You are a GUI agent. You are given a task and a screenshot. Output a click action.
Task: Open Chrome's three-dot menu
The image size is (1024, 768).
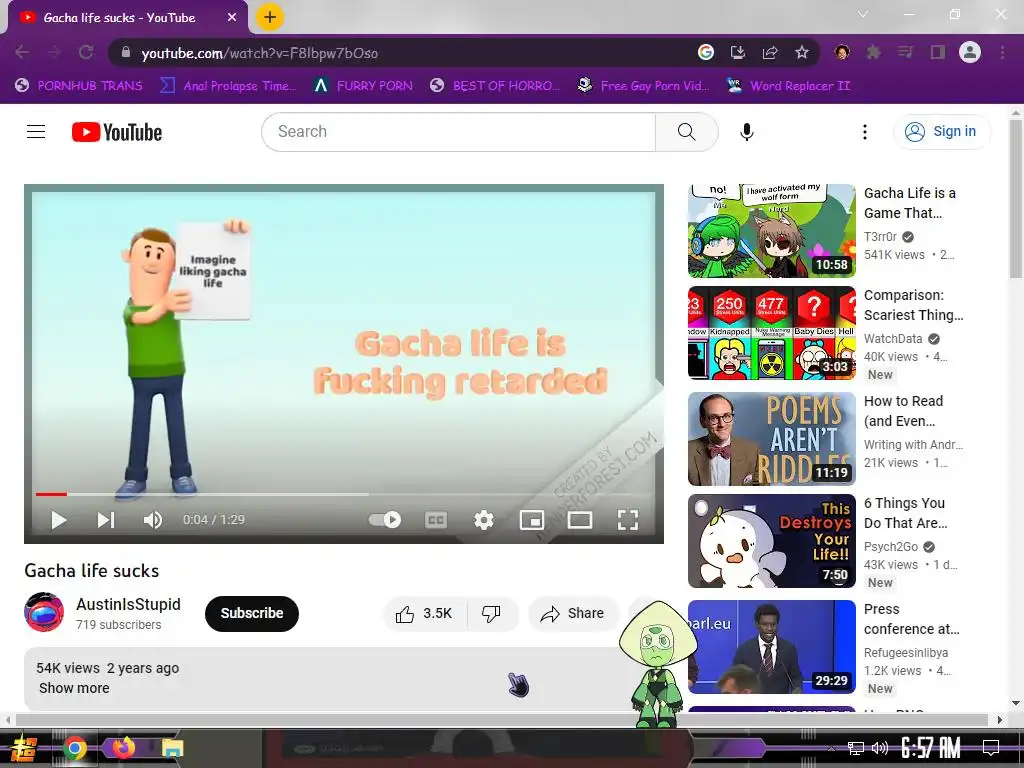[1002, 52]
